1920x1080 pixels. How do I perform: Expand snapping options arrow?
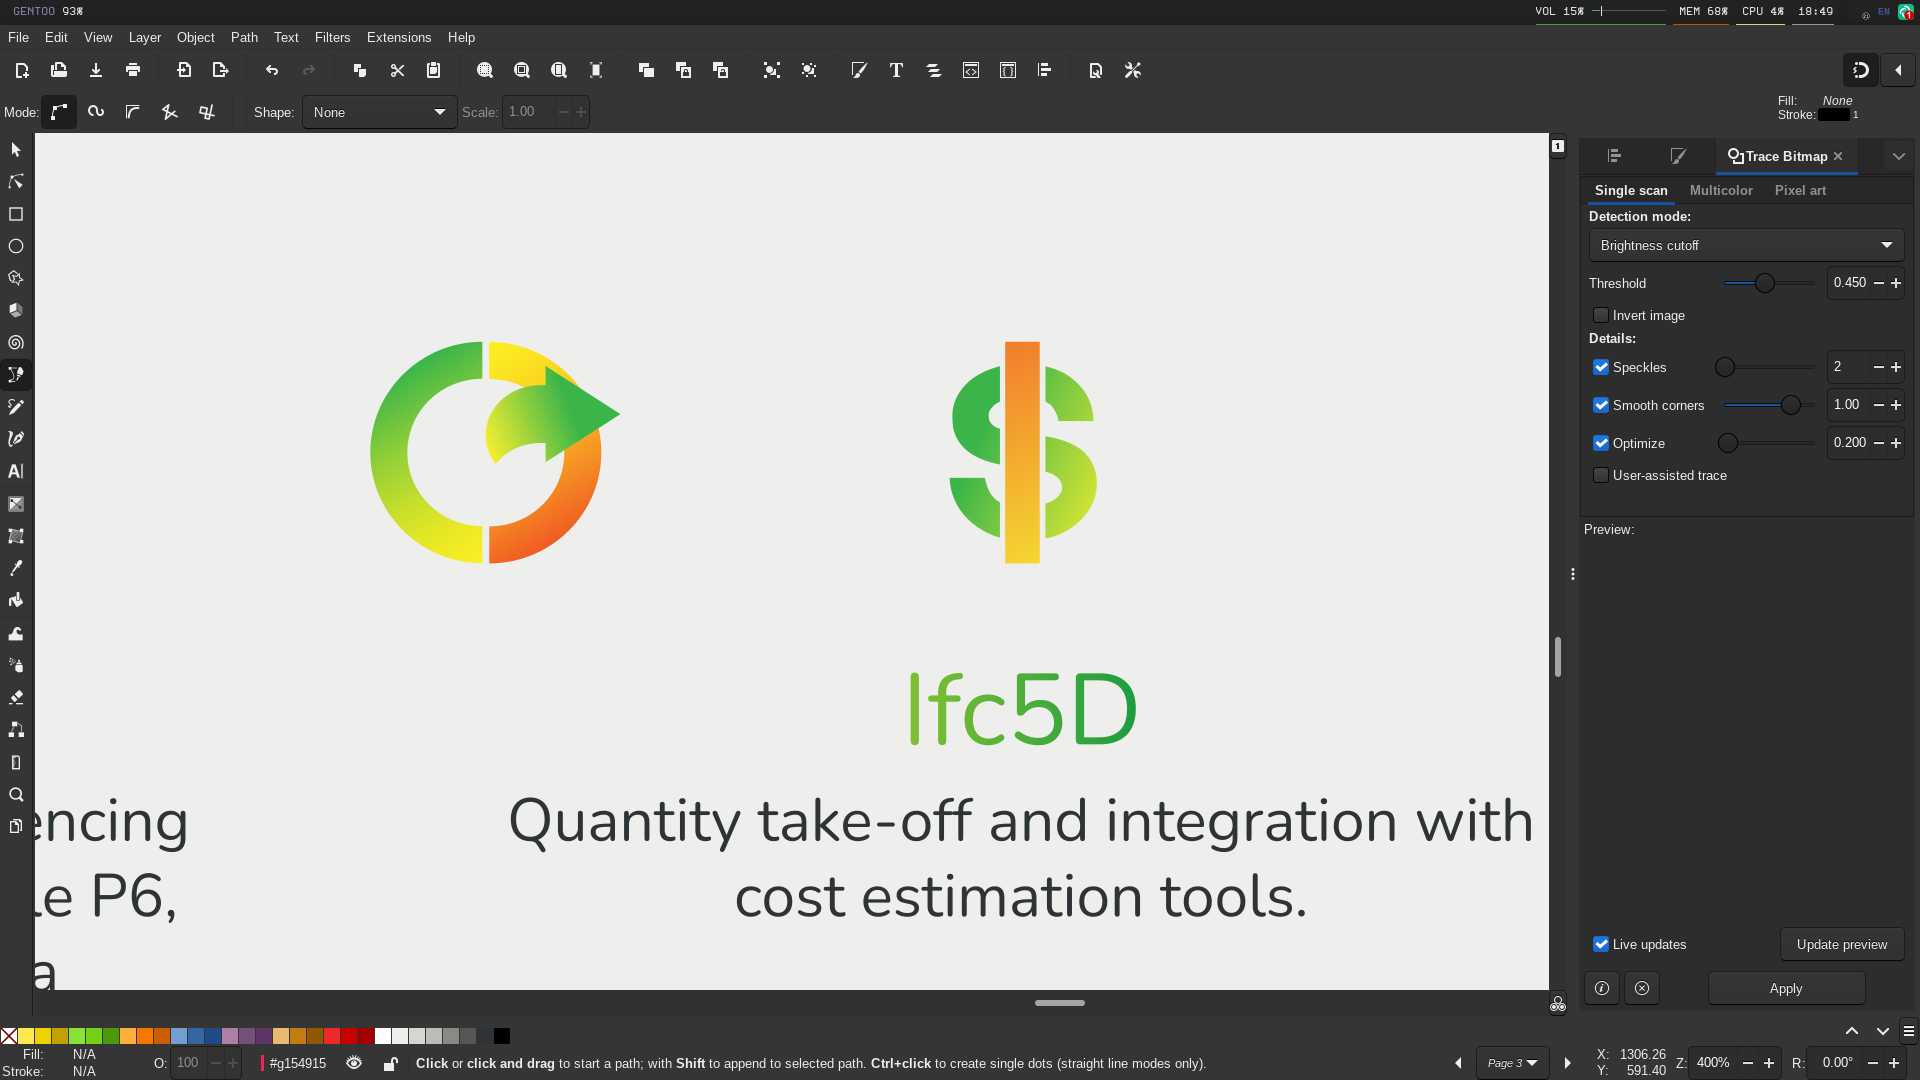(x=1898, y=70)
